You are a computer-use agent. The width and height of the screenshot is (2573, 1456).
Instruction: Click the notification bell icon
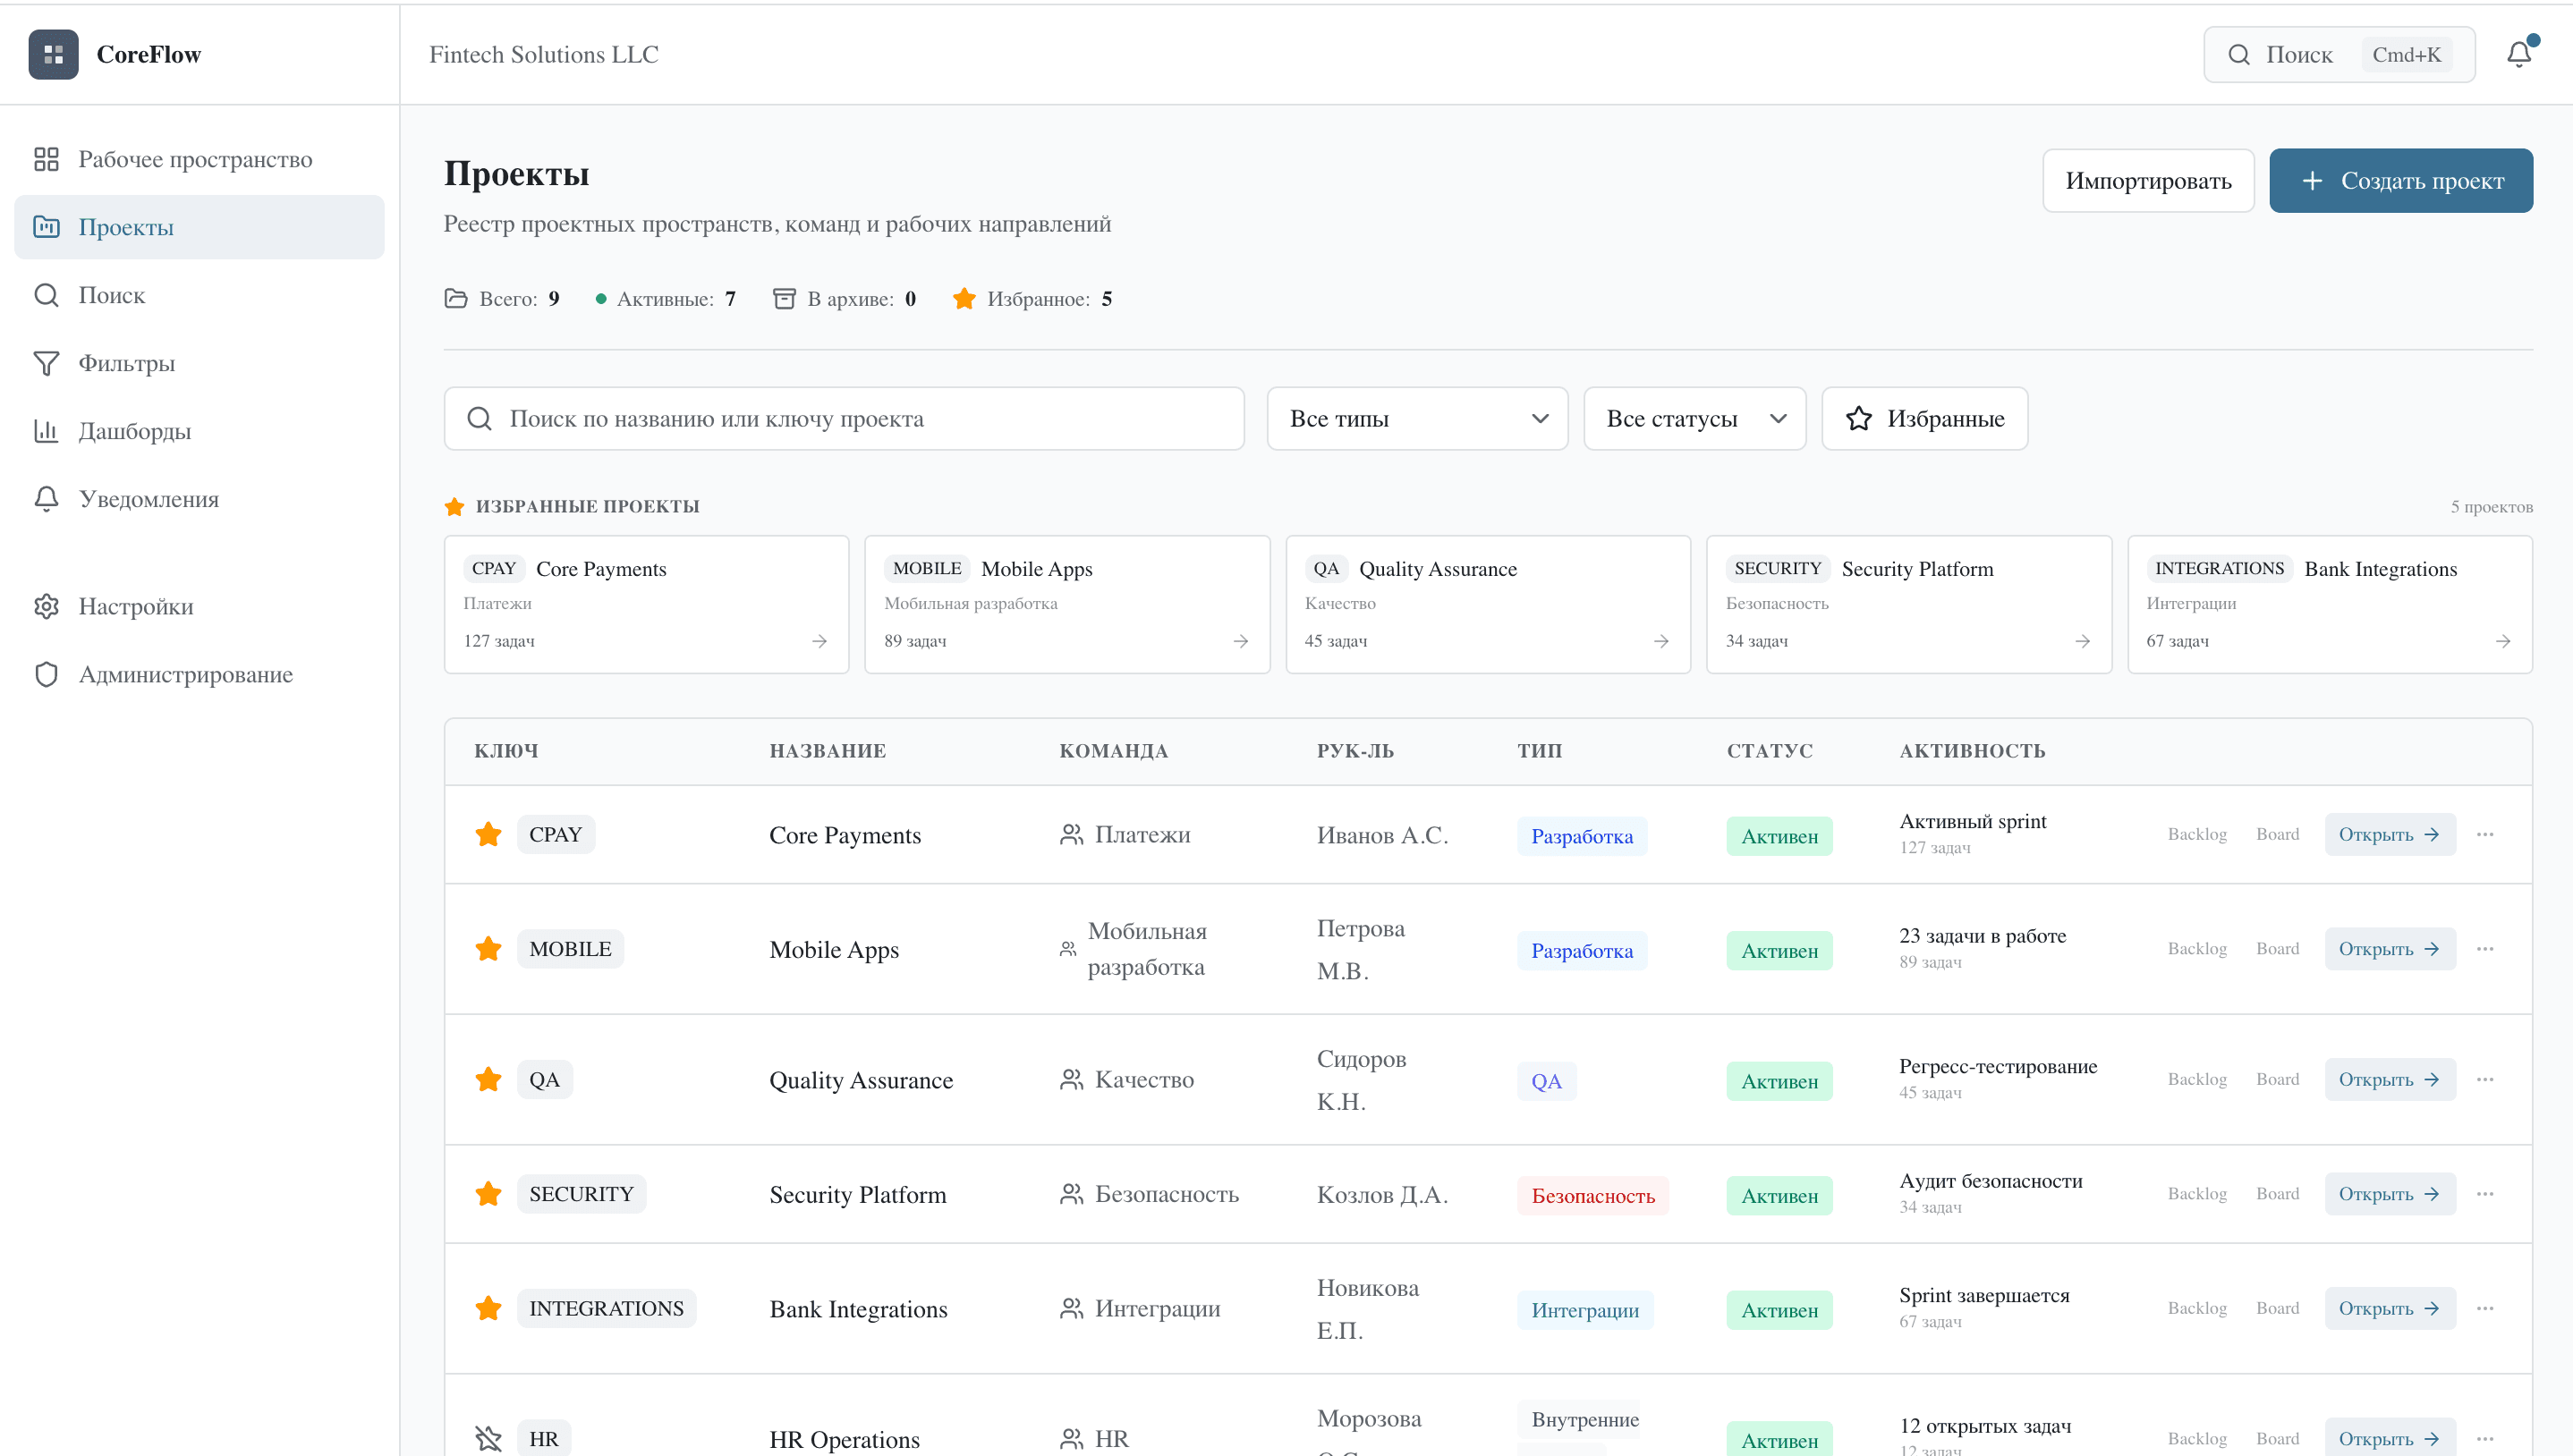tap(2517, 54)
